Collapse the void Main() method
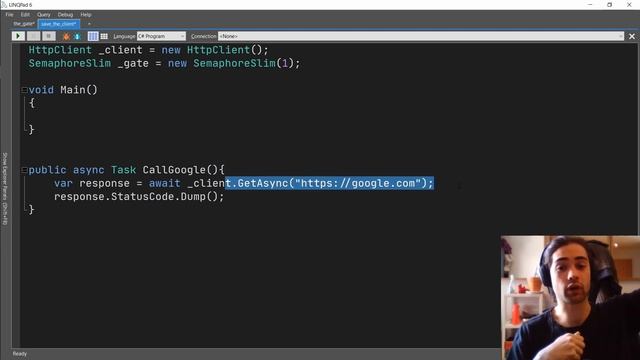Viewport: 640px width, 360px height. pyautogui.click(x=24, y=90)
